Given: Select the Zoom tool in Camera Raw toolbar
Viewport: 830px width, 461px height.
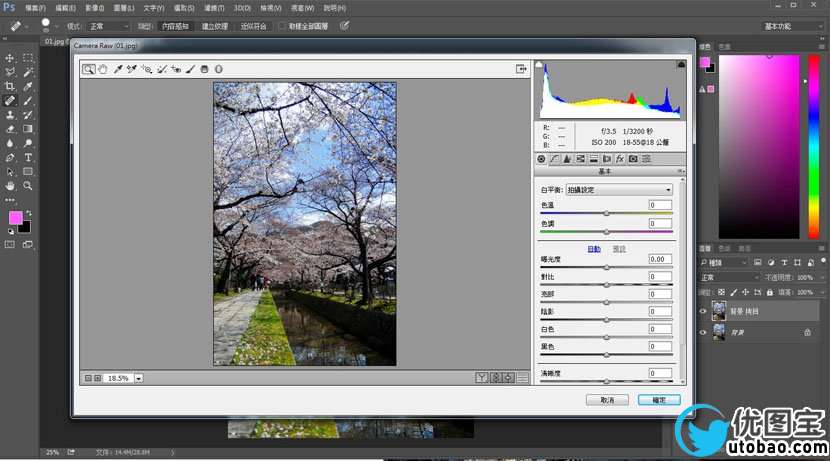Looking at the screenshot, I should point(88,69).
